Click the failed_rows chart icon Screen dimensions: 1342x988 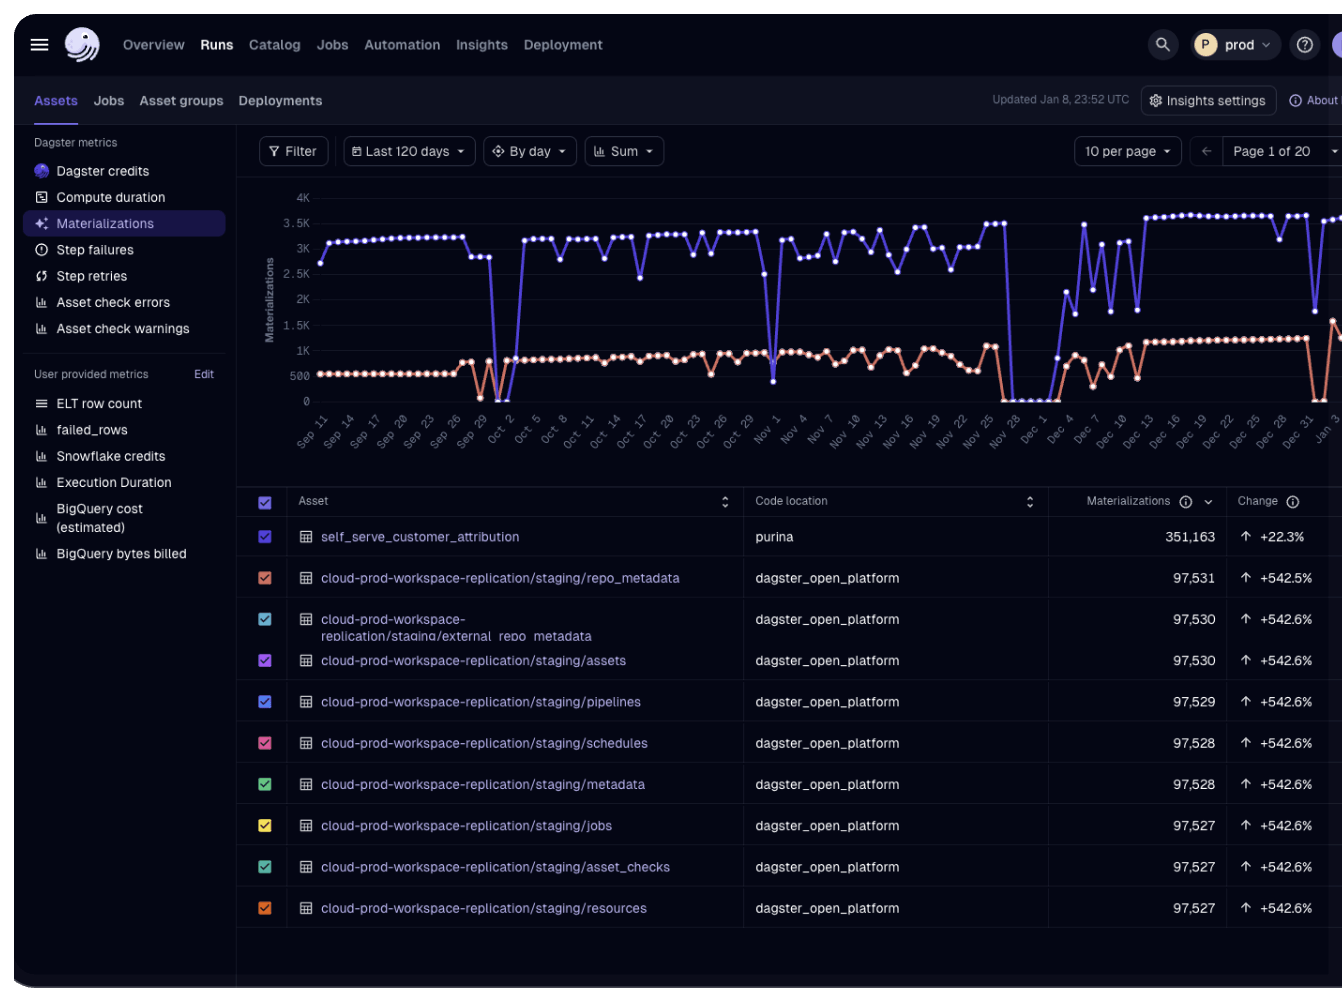coord(42,430)
